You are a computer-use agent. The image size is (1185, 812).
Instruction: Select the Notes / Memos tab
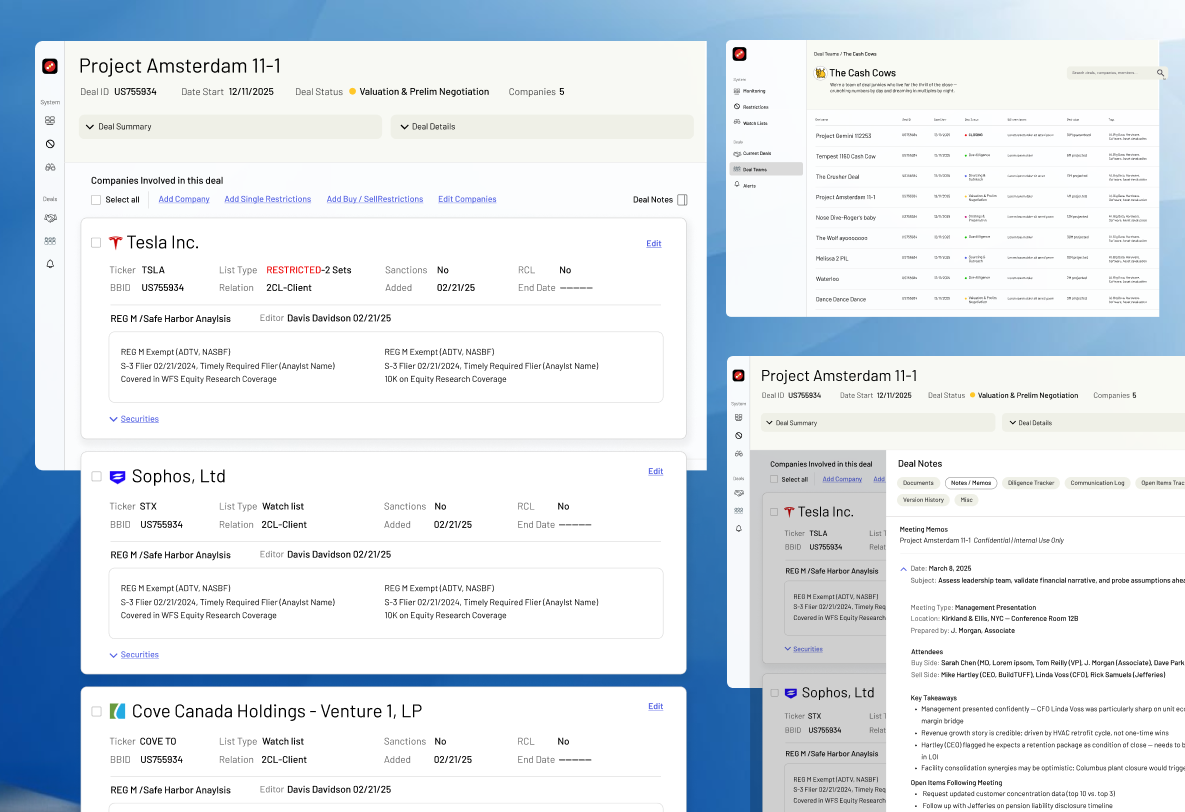tap(971, 482)
